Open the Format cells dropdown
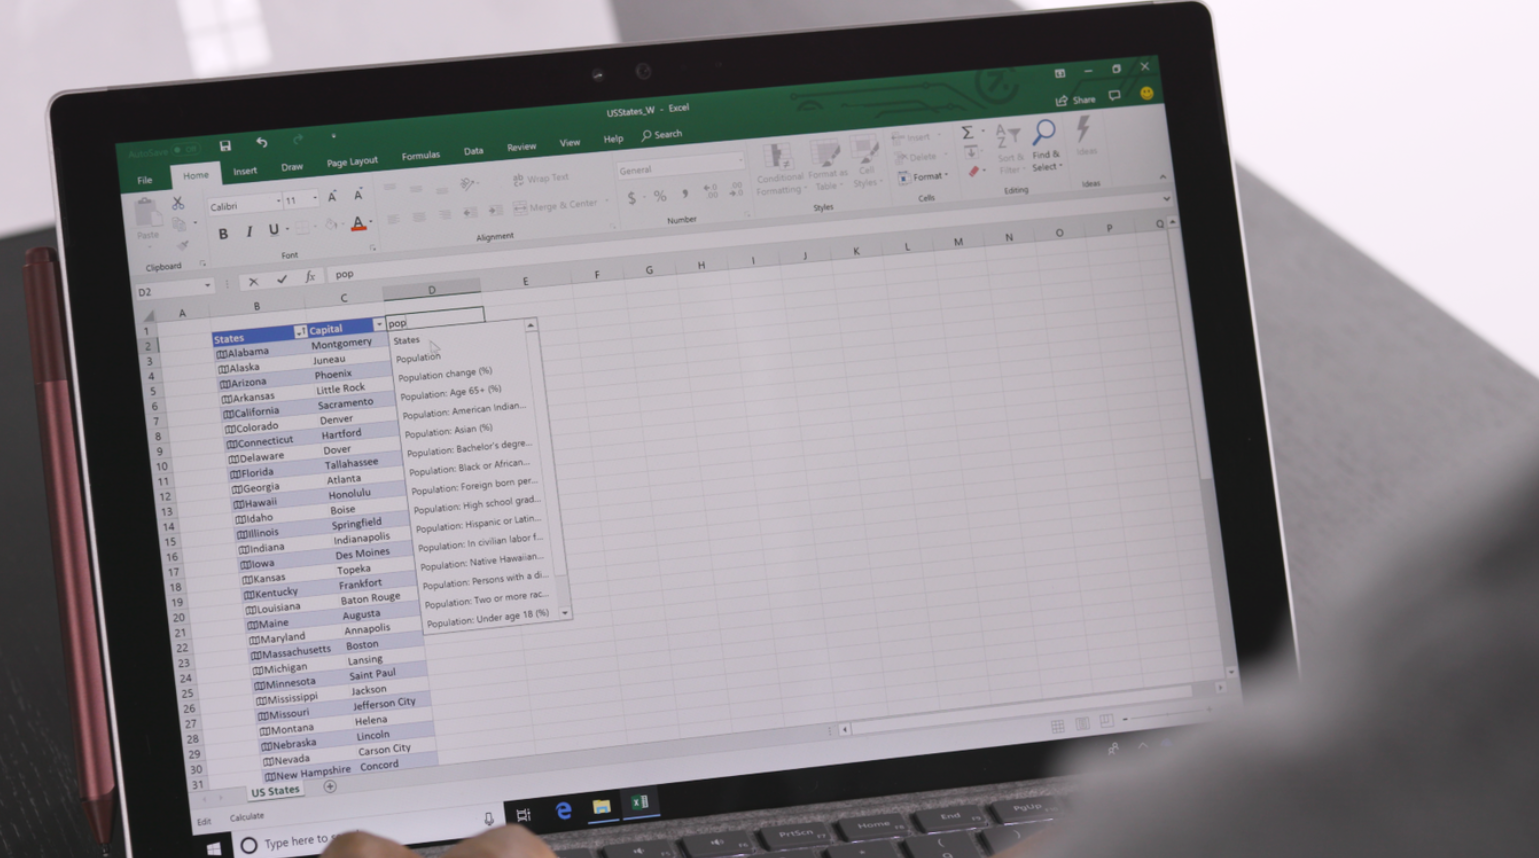This screenshot has width=1539, height=858. tap(922, 177)
